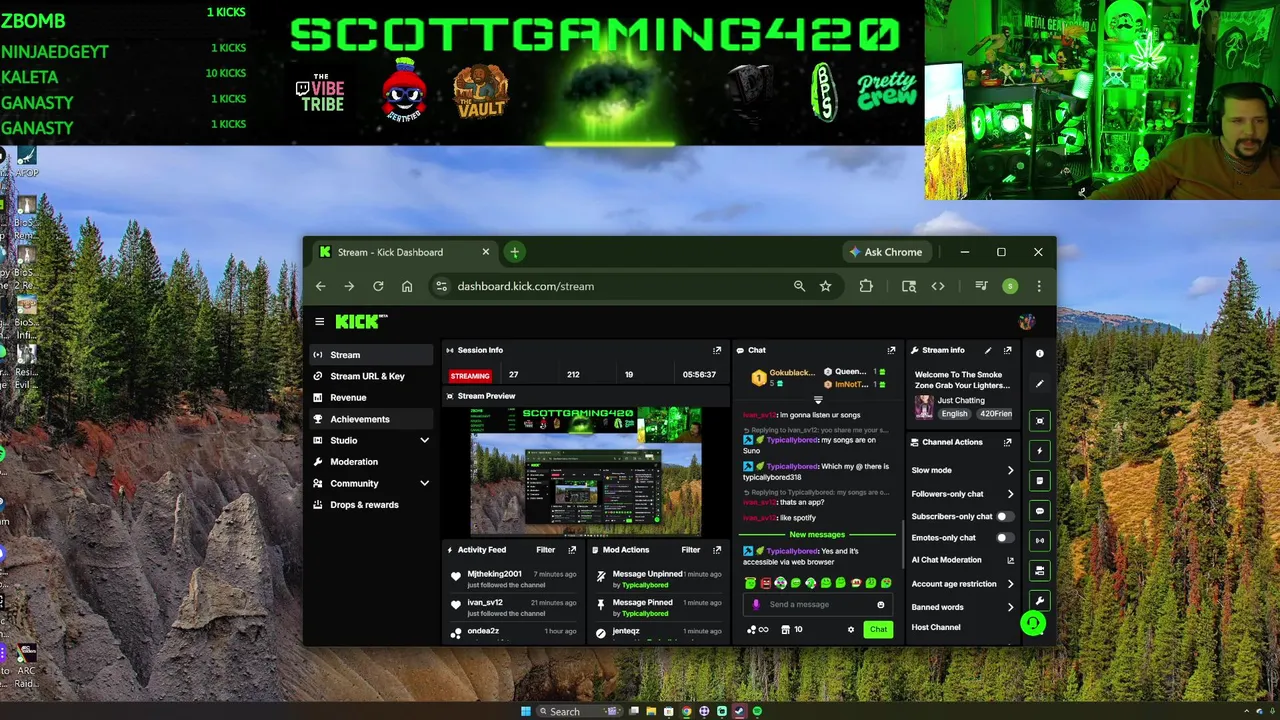The image size is (1280, 720).
Task: Open AI Chat Moderation external link icon
Action: [1010, 560]
